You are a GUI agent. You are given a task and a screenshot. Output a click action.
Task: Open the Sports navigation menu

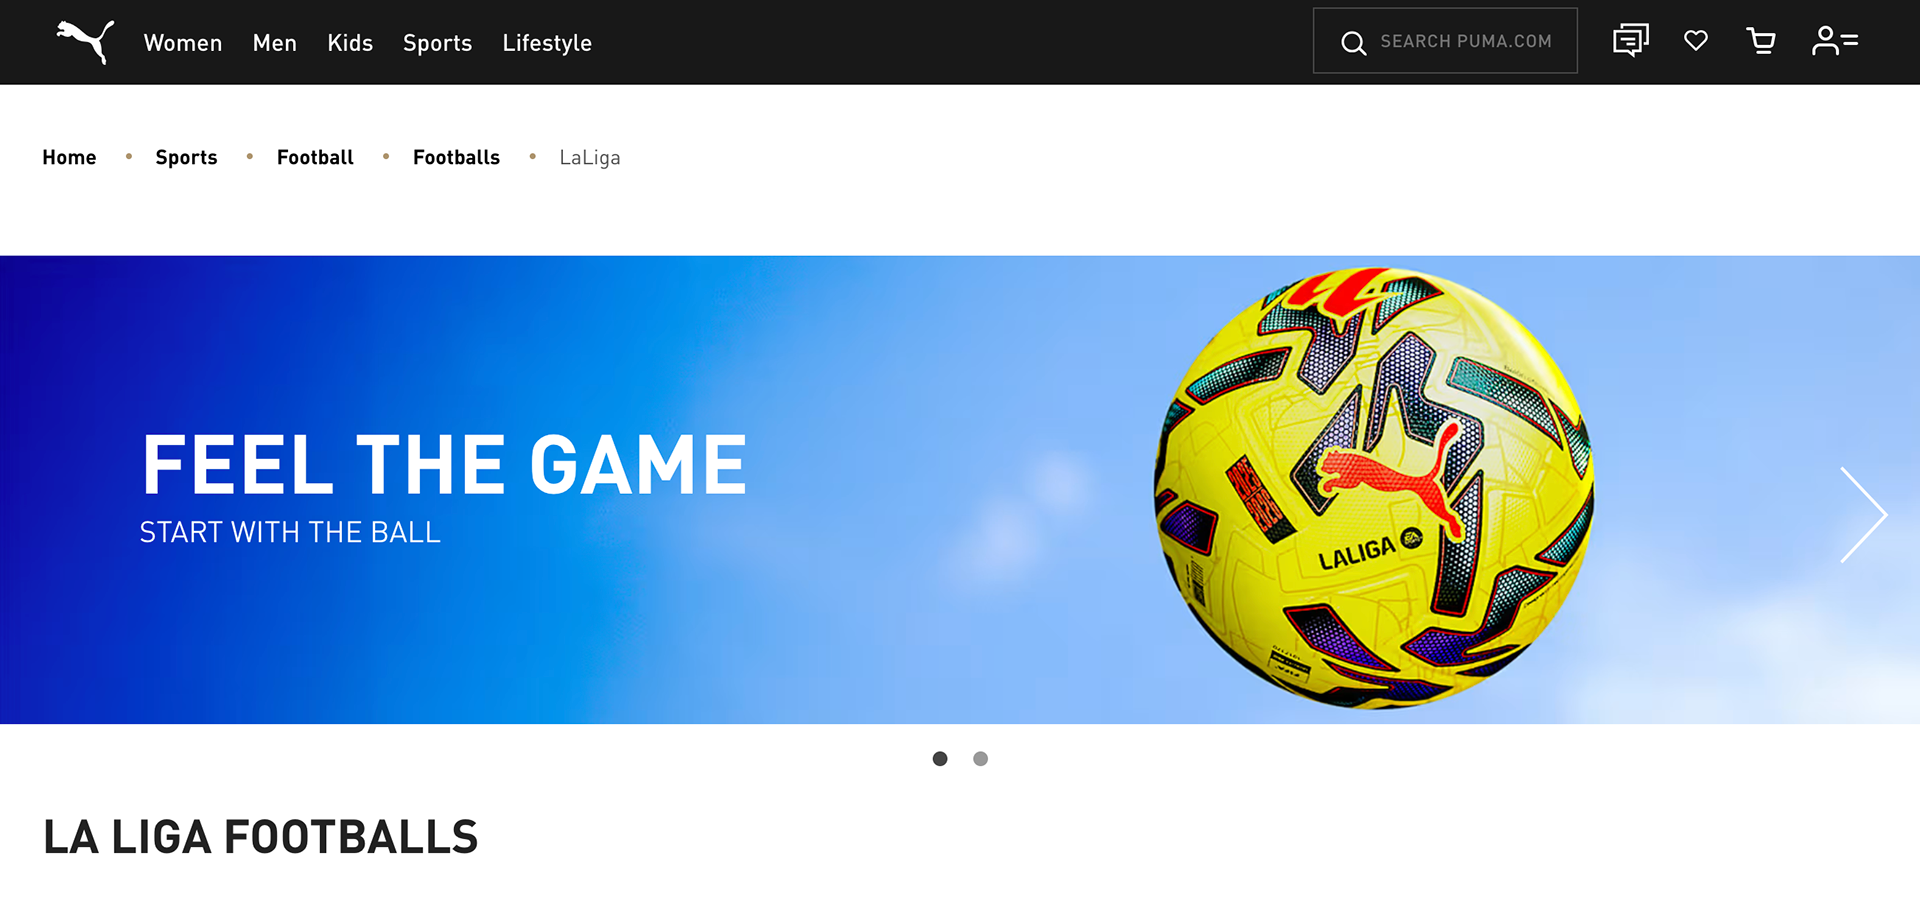437,43
